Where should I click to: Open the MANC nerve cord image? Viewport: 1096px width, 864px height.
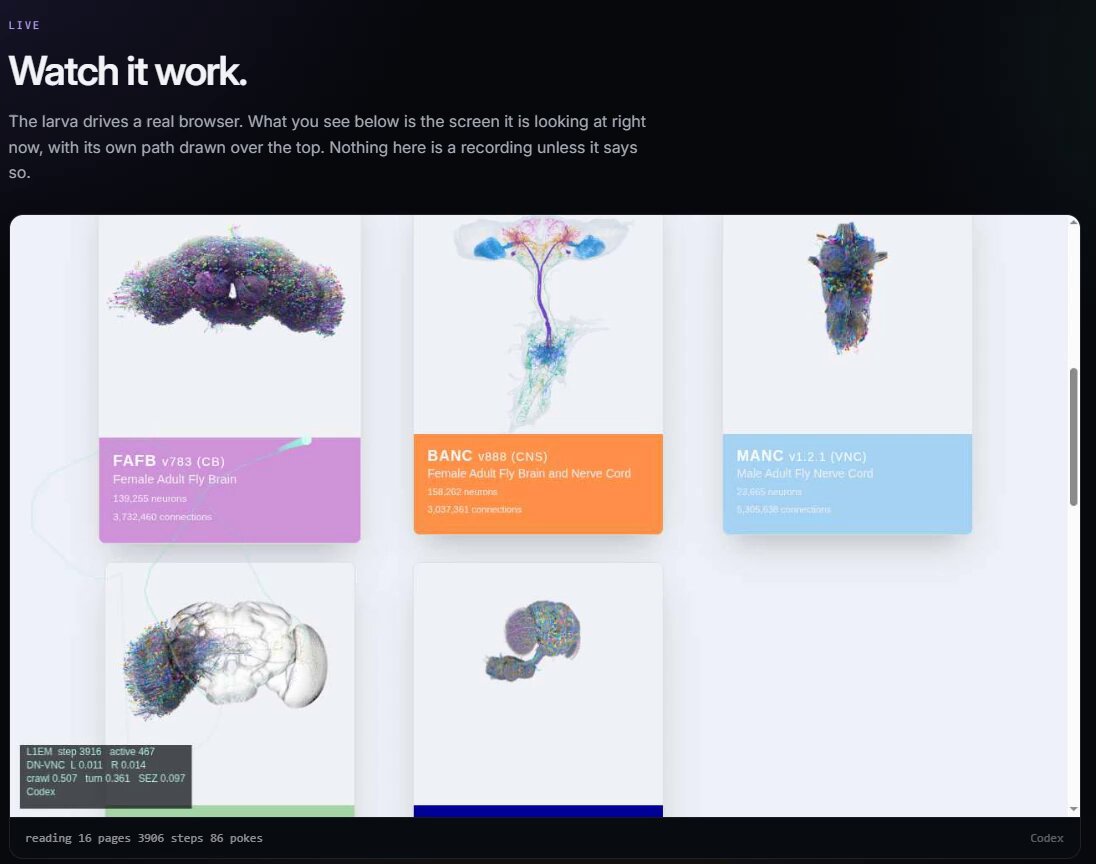coord(847,287)
